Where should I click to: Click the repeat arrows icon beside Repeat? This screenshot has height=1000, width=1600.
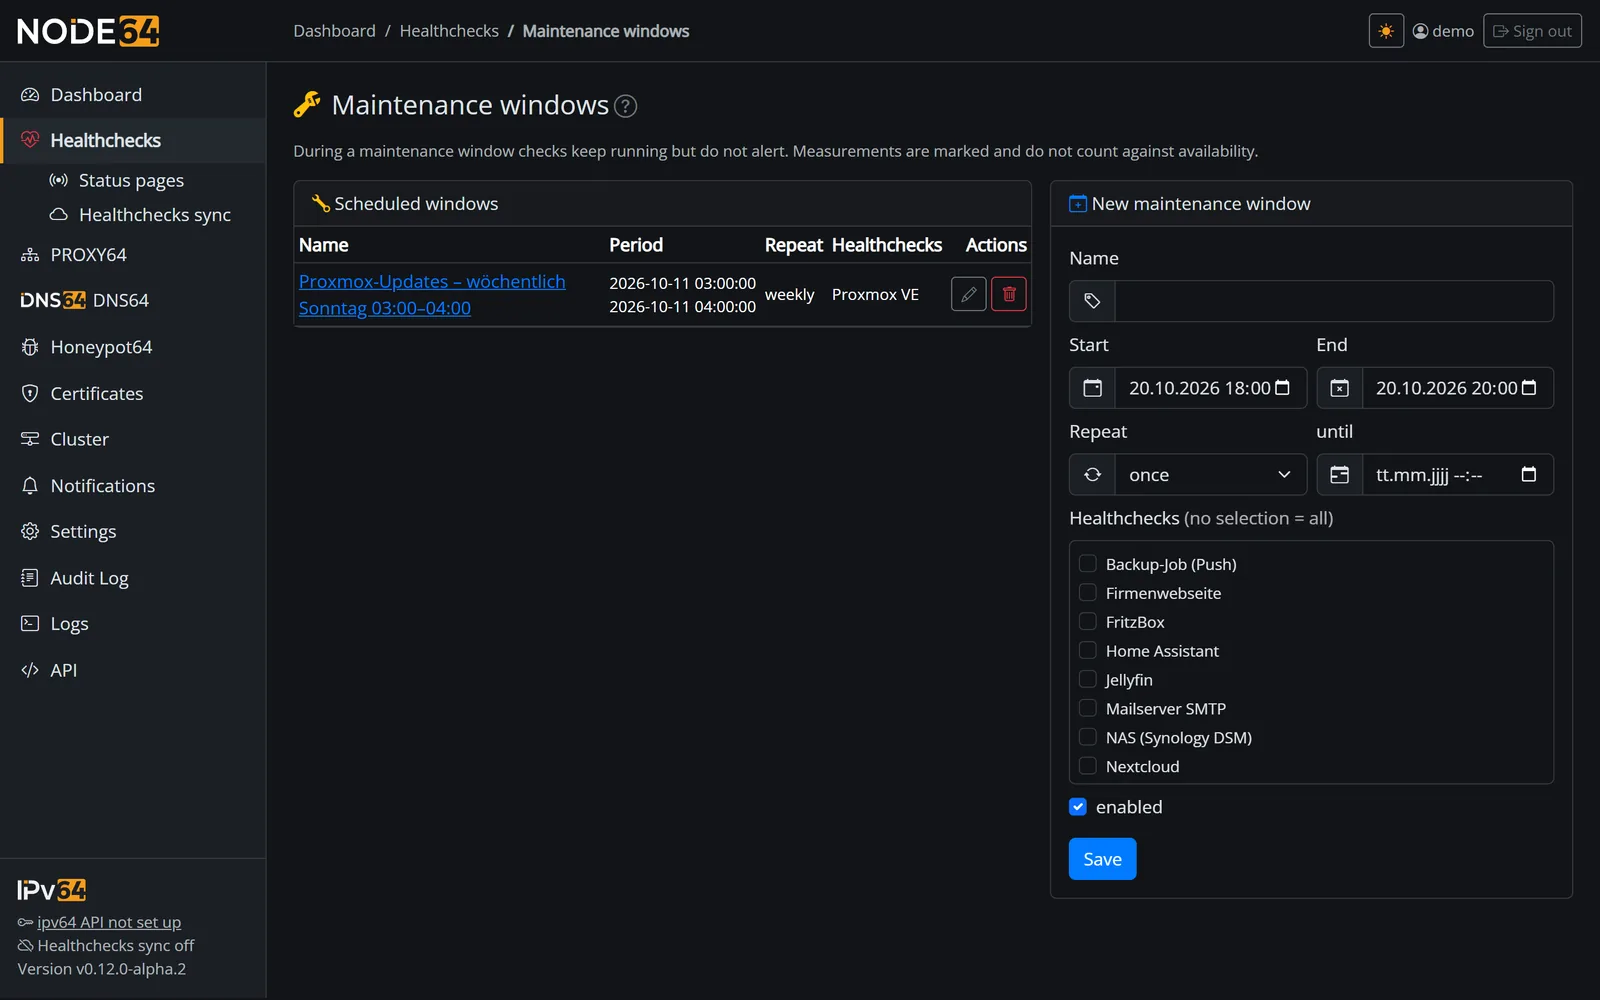[1092, 475]
